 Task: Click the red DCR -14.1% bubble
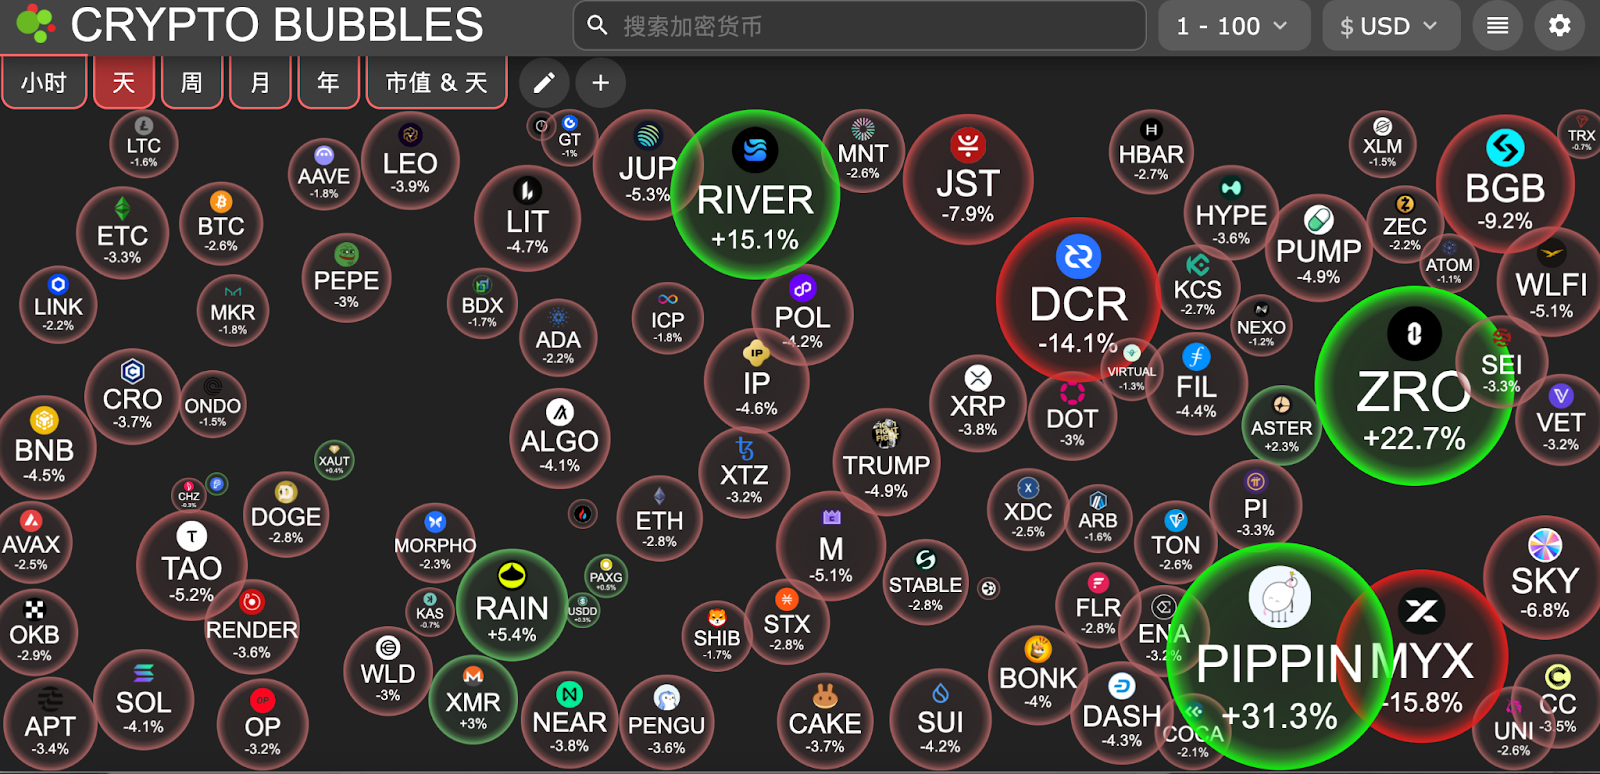(x=1078, y=300)
